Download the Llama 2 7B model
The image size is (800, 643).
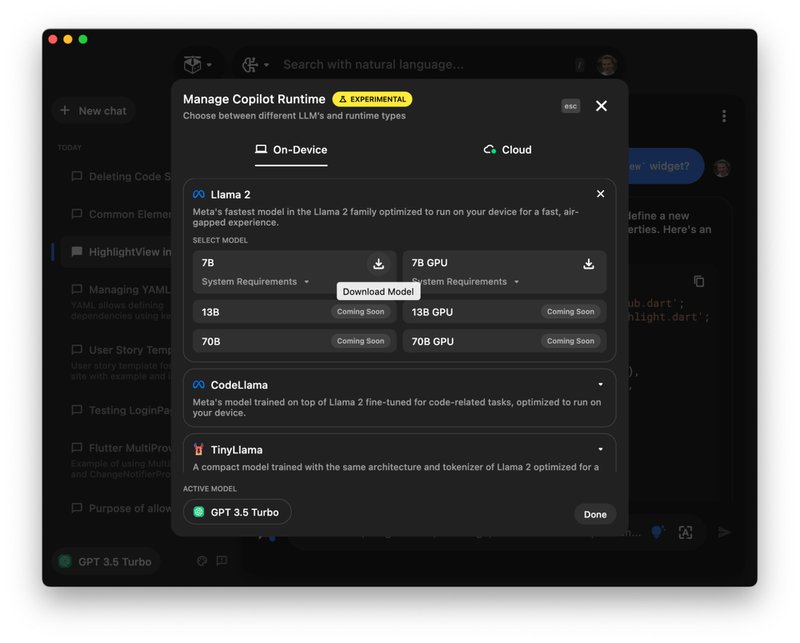pyautogui.click(x=378, y=264)
